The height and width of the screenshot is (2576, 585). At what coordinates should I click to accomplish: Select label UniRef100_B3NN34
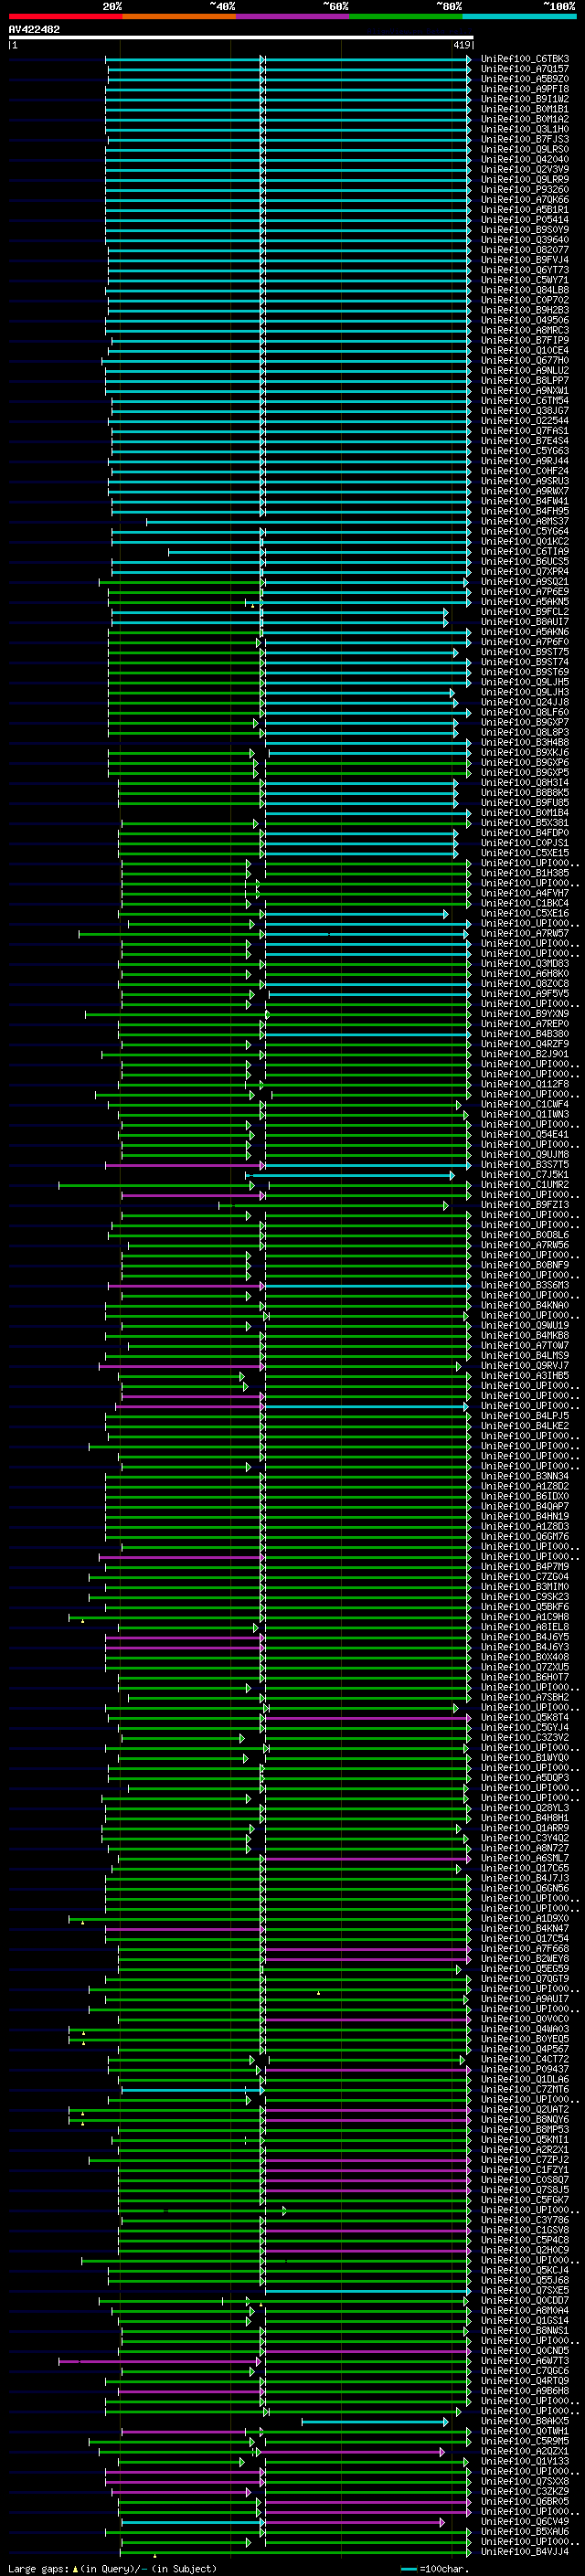[525, 1477]
